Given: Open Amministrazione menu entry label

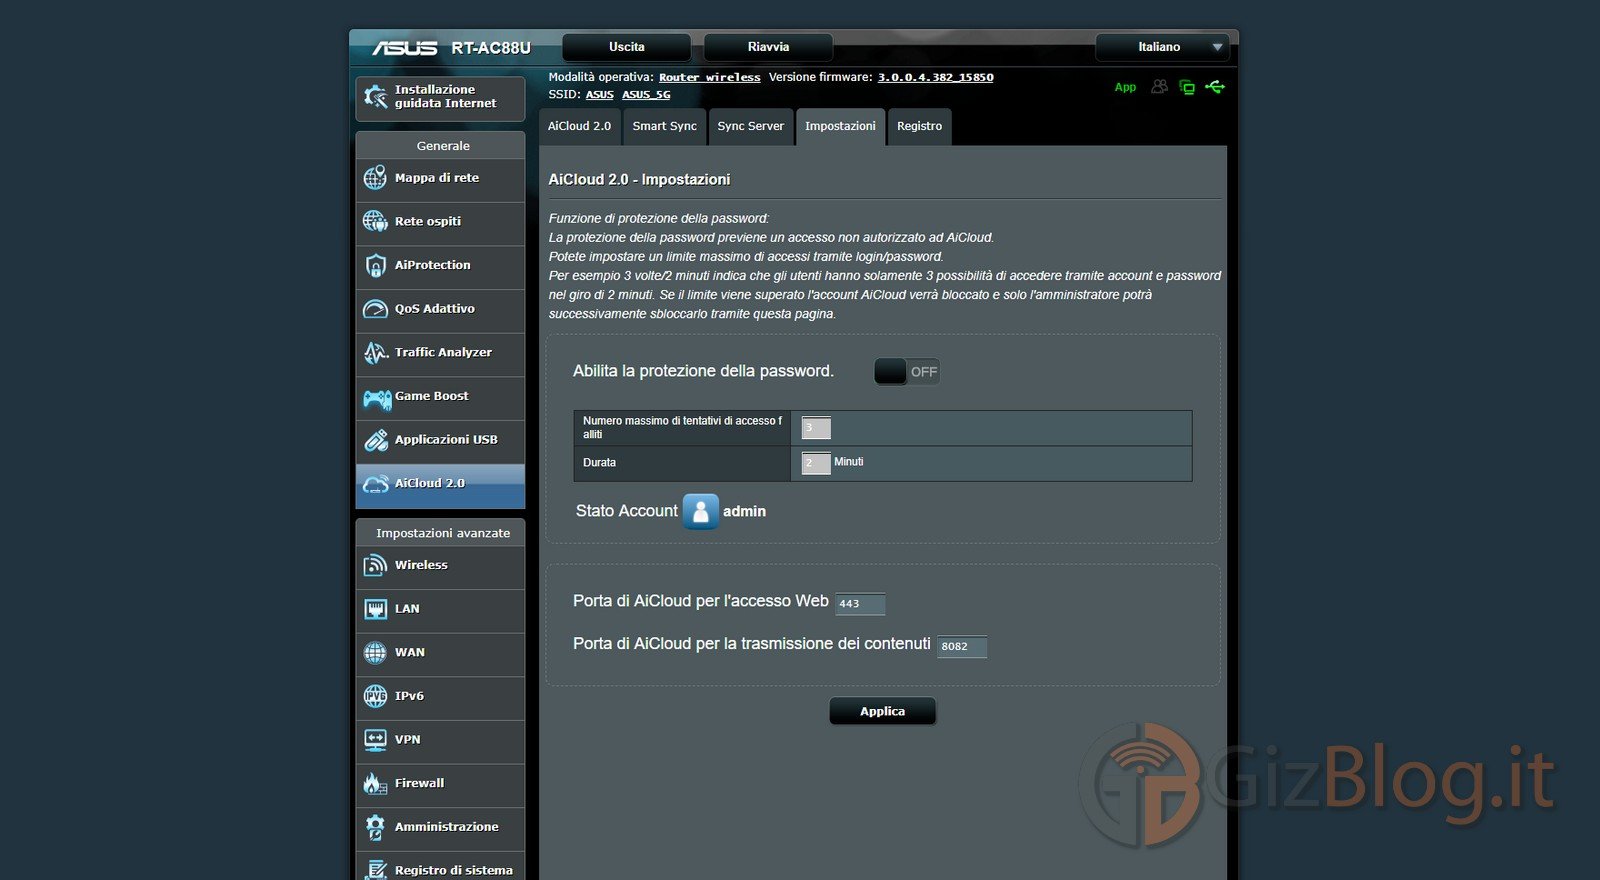Looking at the screenshot, I should tap(446, 827).
